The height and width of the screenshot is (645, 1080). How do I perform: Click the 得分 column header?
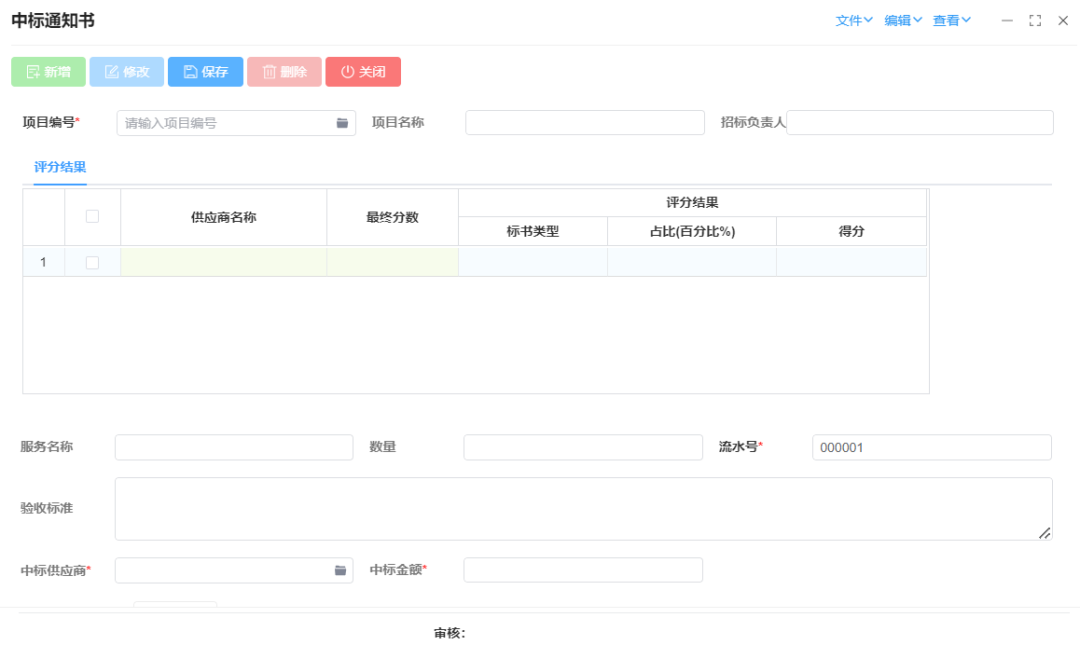click(x=851, y=232)
